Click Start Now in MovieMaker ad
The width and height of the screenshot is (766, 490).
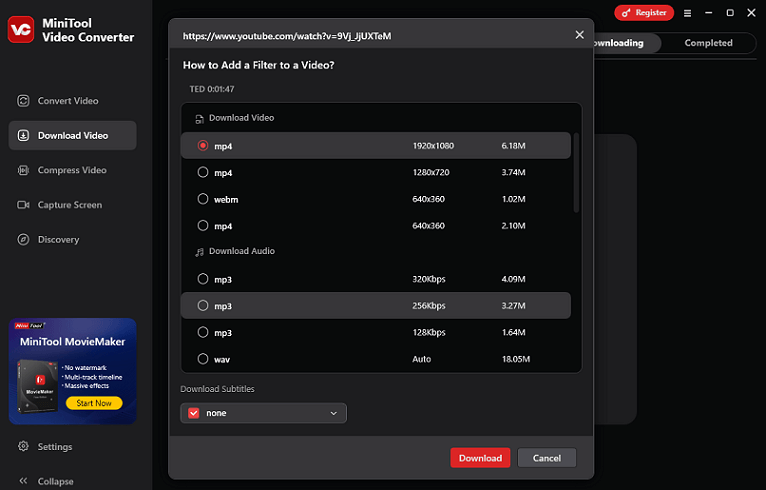(94, 403)
